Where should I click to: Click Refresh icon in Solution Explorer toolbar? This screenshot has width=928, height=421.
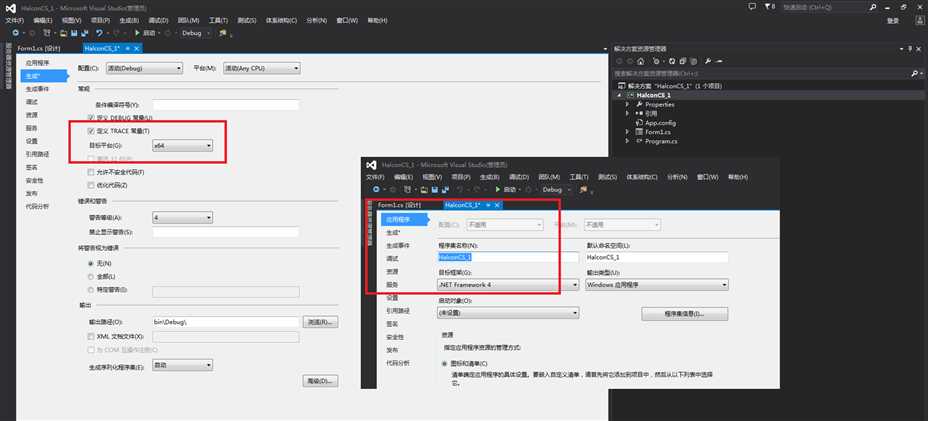(672, 61)
